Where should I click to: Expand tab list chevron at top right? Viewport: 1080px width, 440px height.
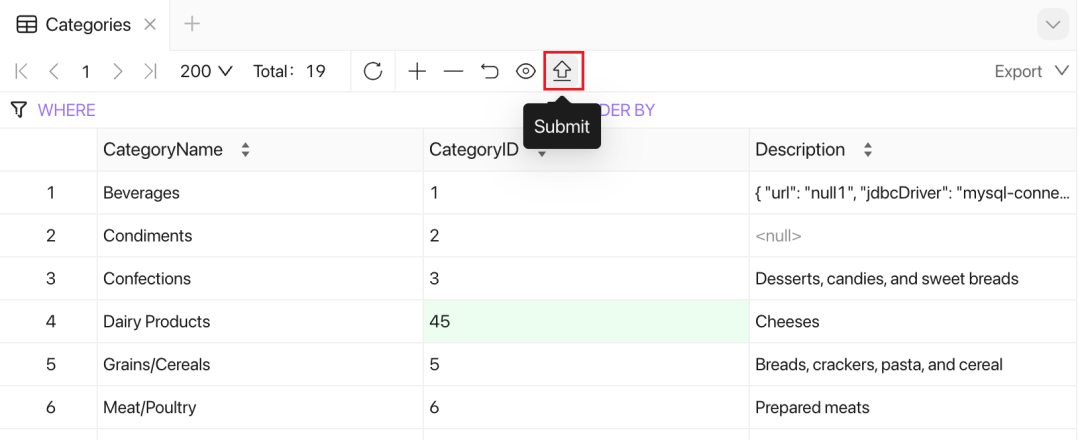click(1053, 25)
